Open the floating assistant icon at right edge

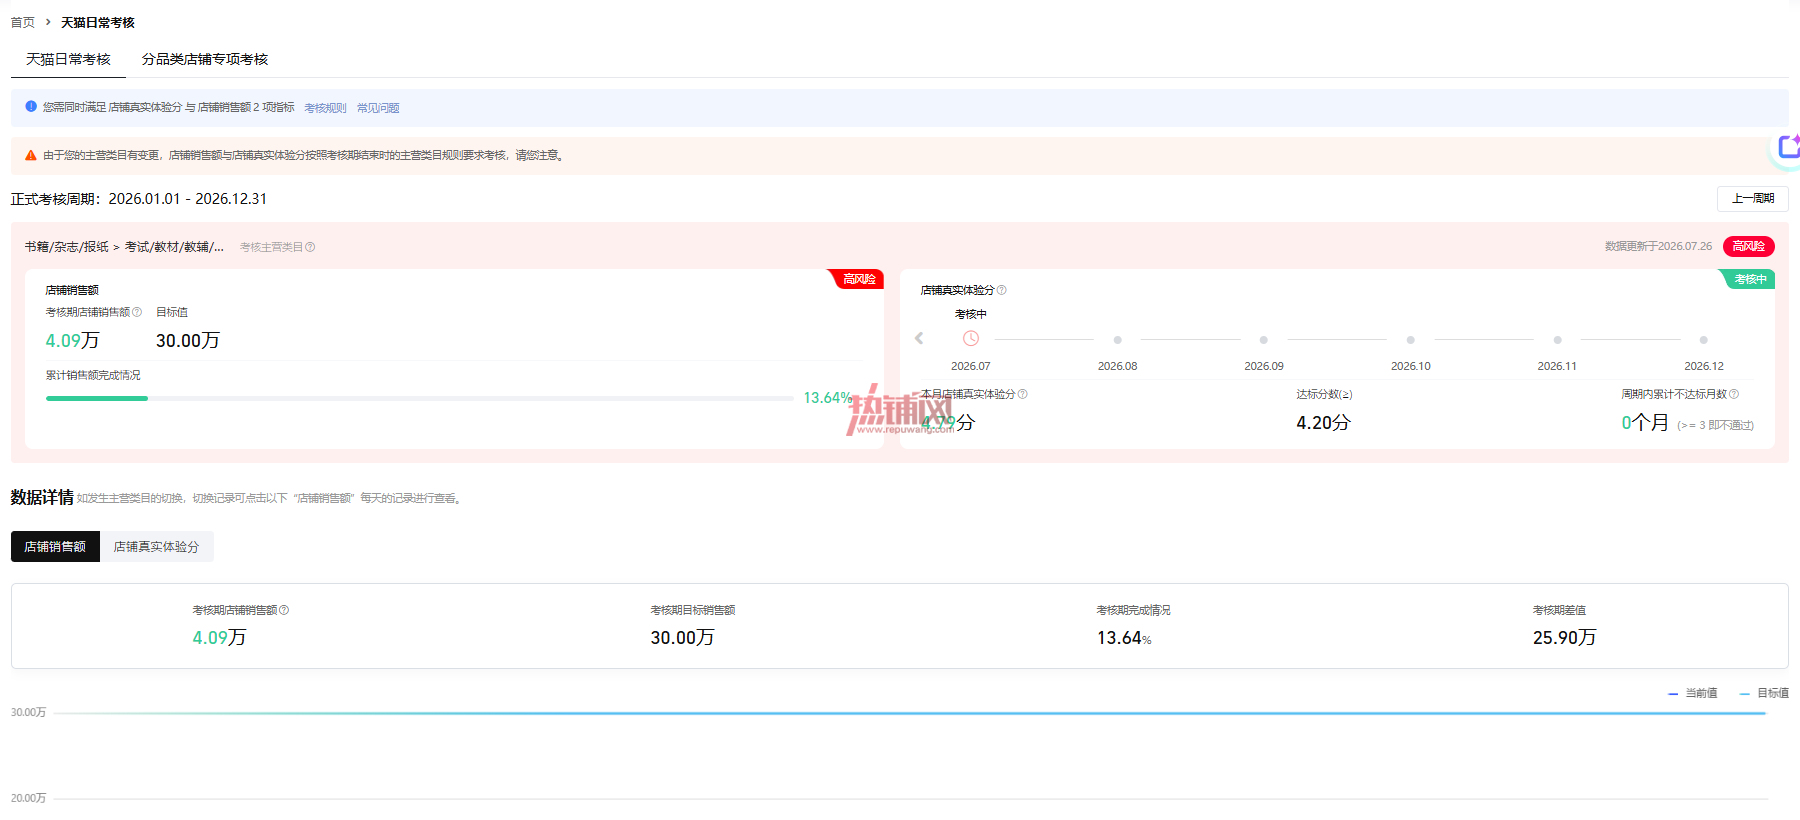[1787, 148]
